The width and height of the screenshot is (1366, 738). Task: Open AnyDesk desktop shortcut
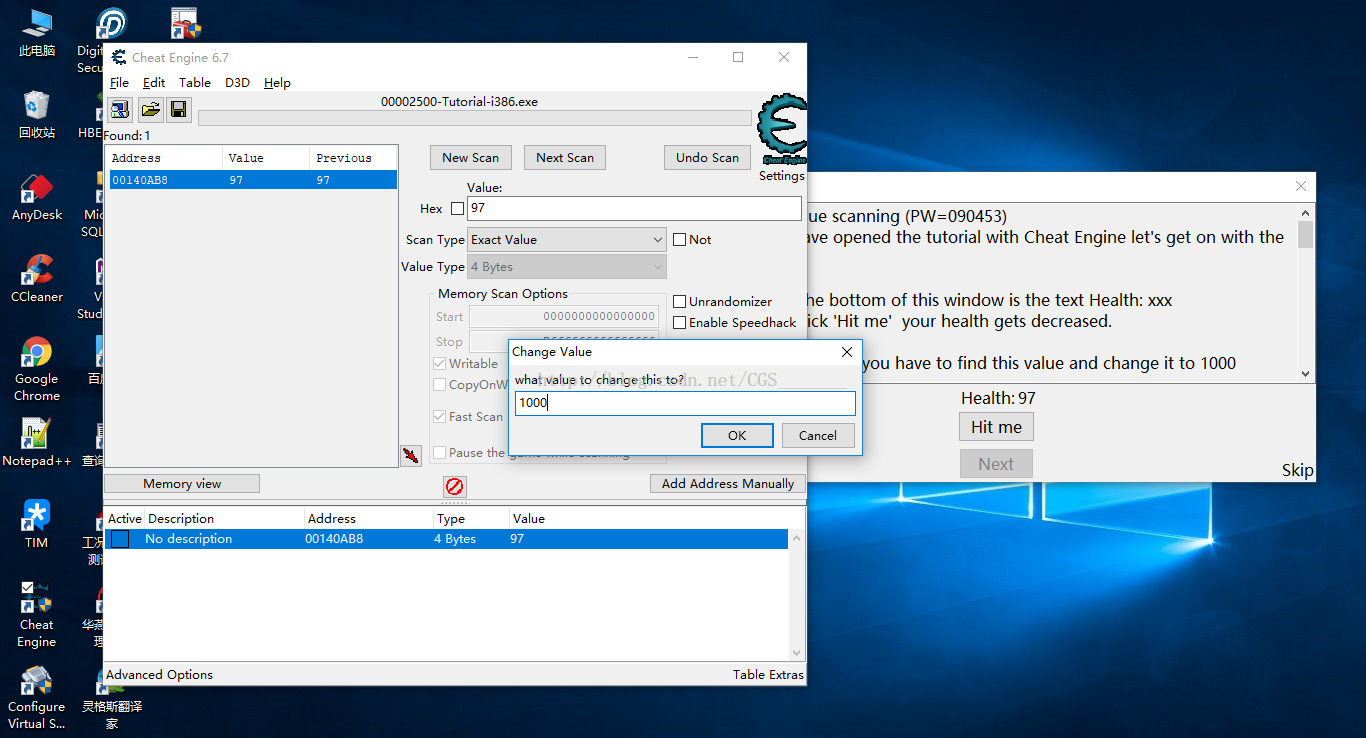[x=37, y=197]
